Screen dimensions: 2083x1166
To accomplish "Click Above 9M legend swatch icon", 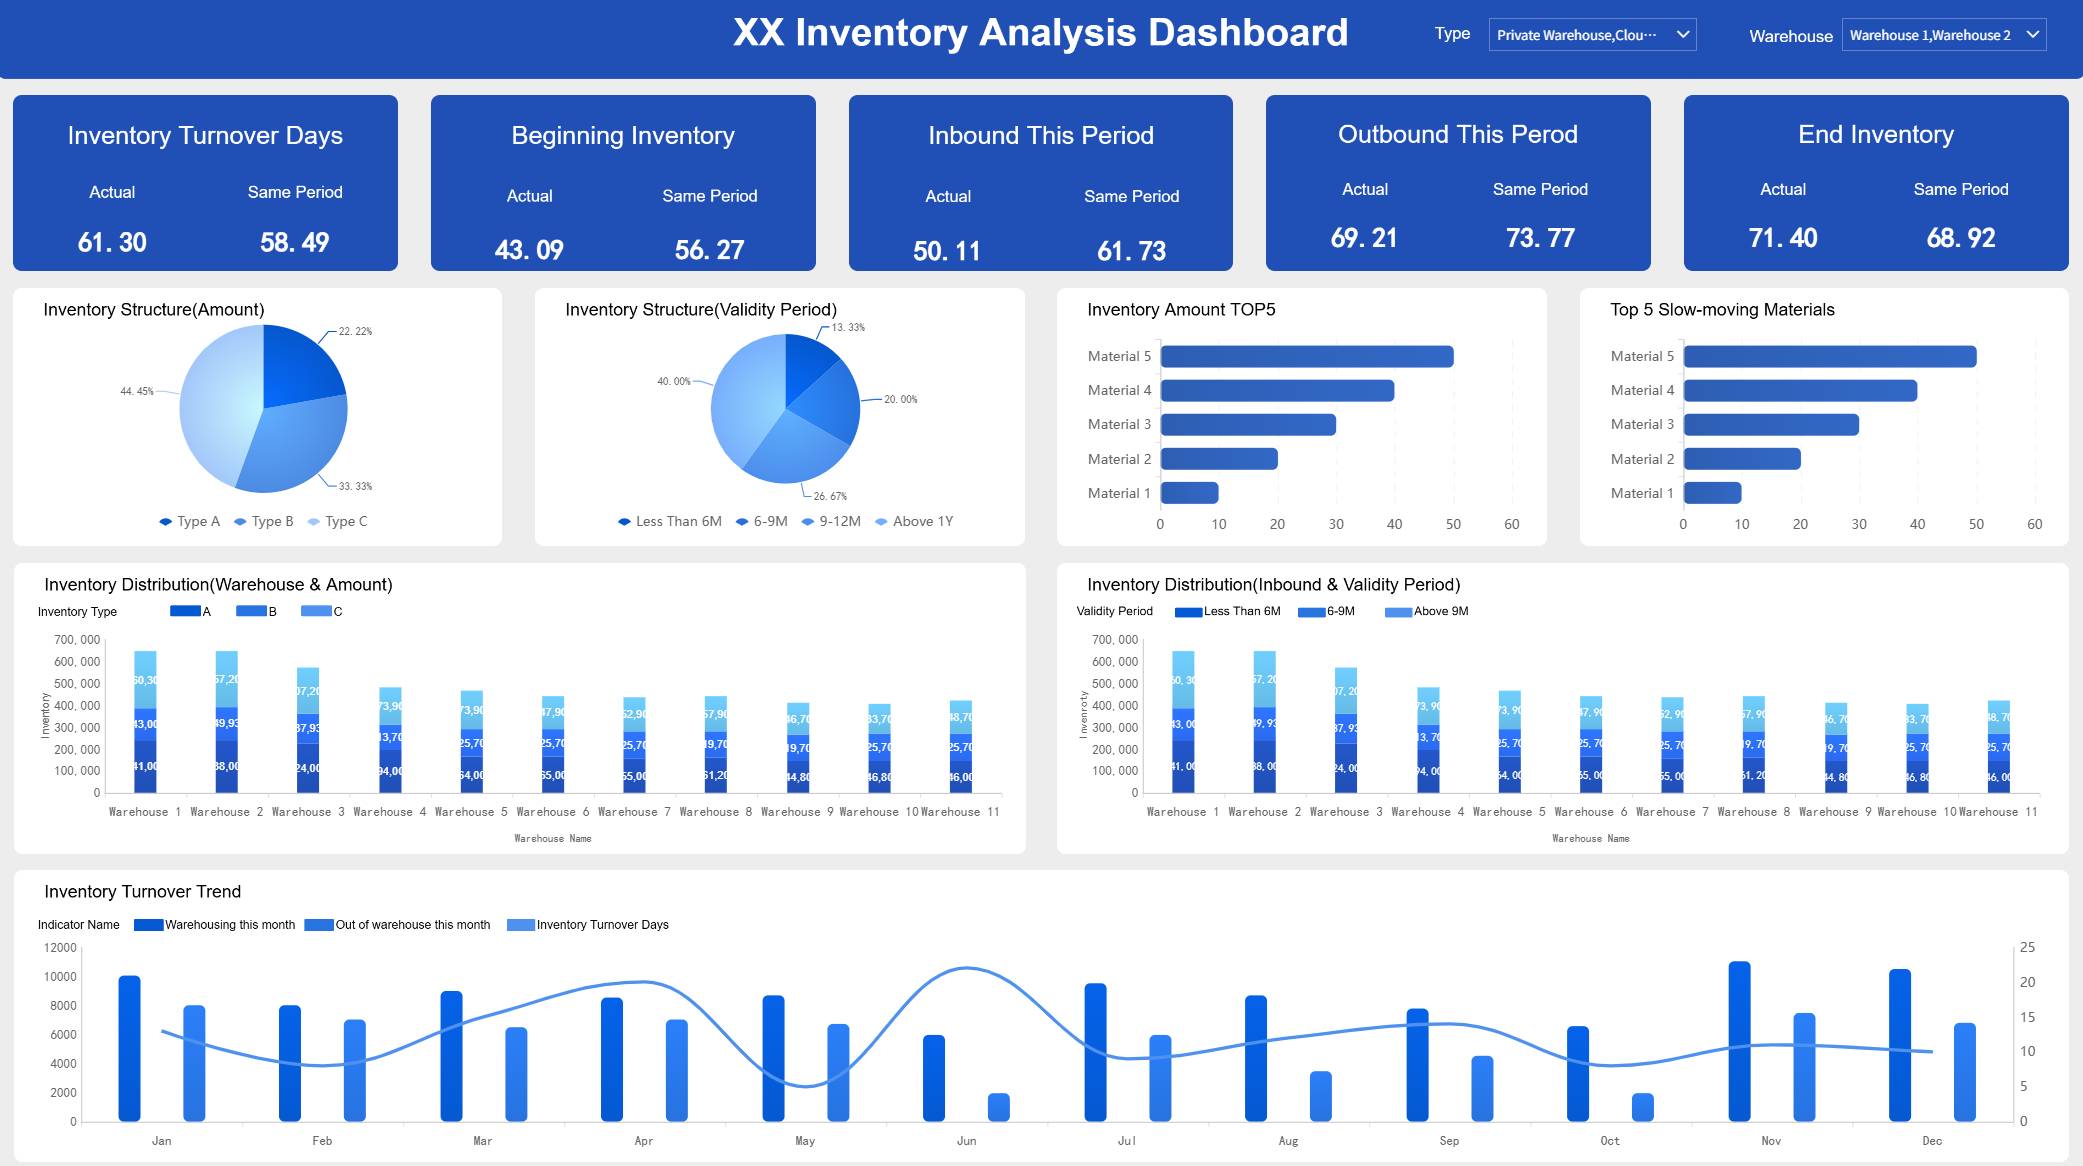I will [x=1398, y=611].
